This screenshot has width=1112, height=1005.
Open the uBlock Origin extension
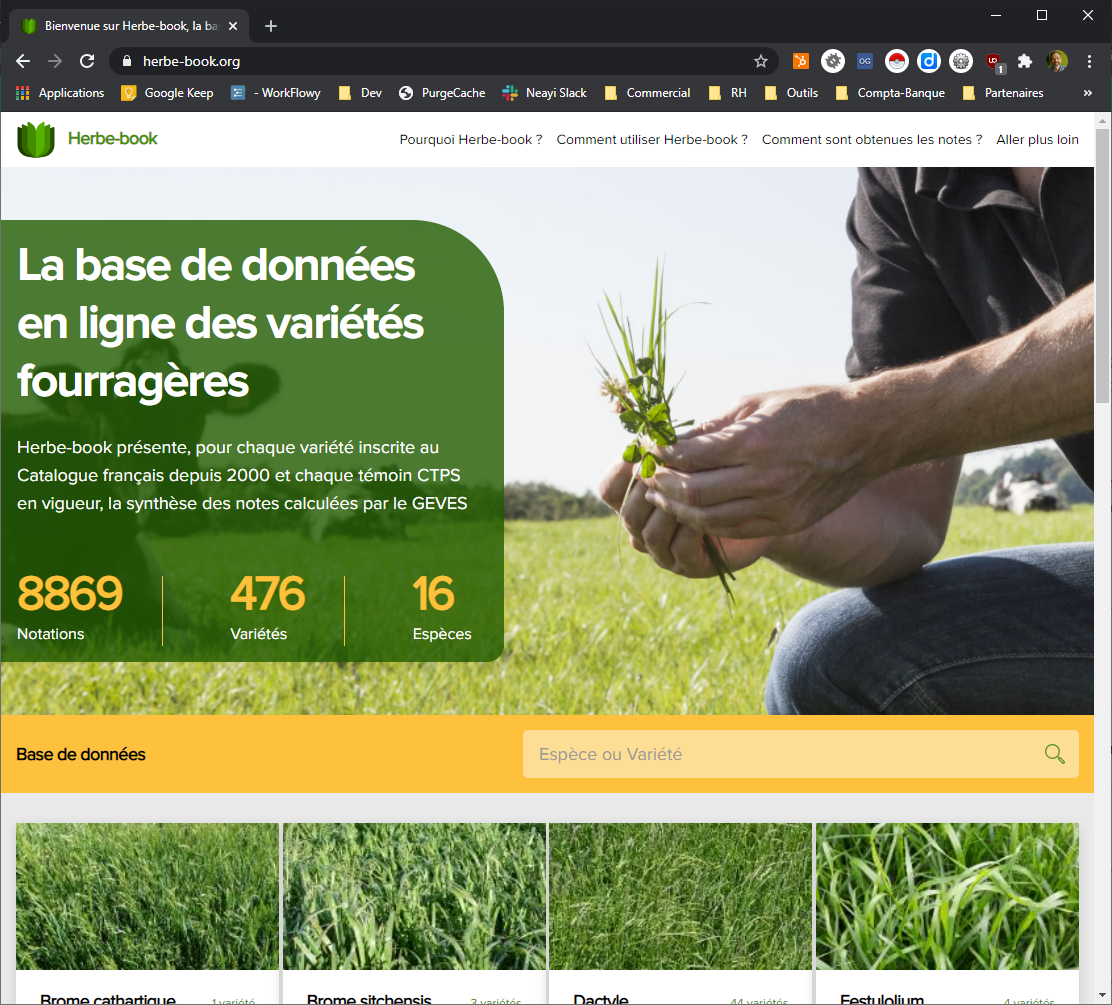[x=993, y=61]
